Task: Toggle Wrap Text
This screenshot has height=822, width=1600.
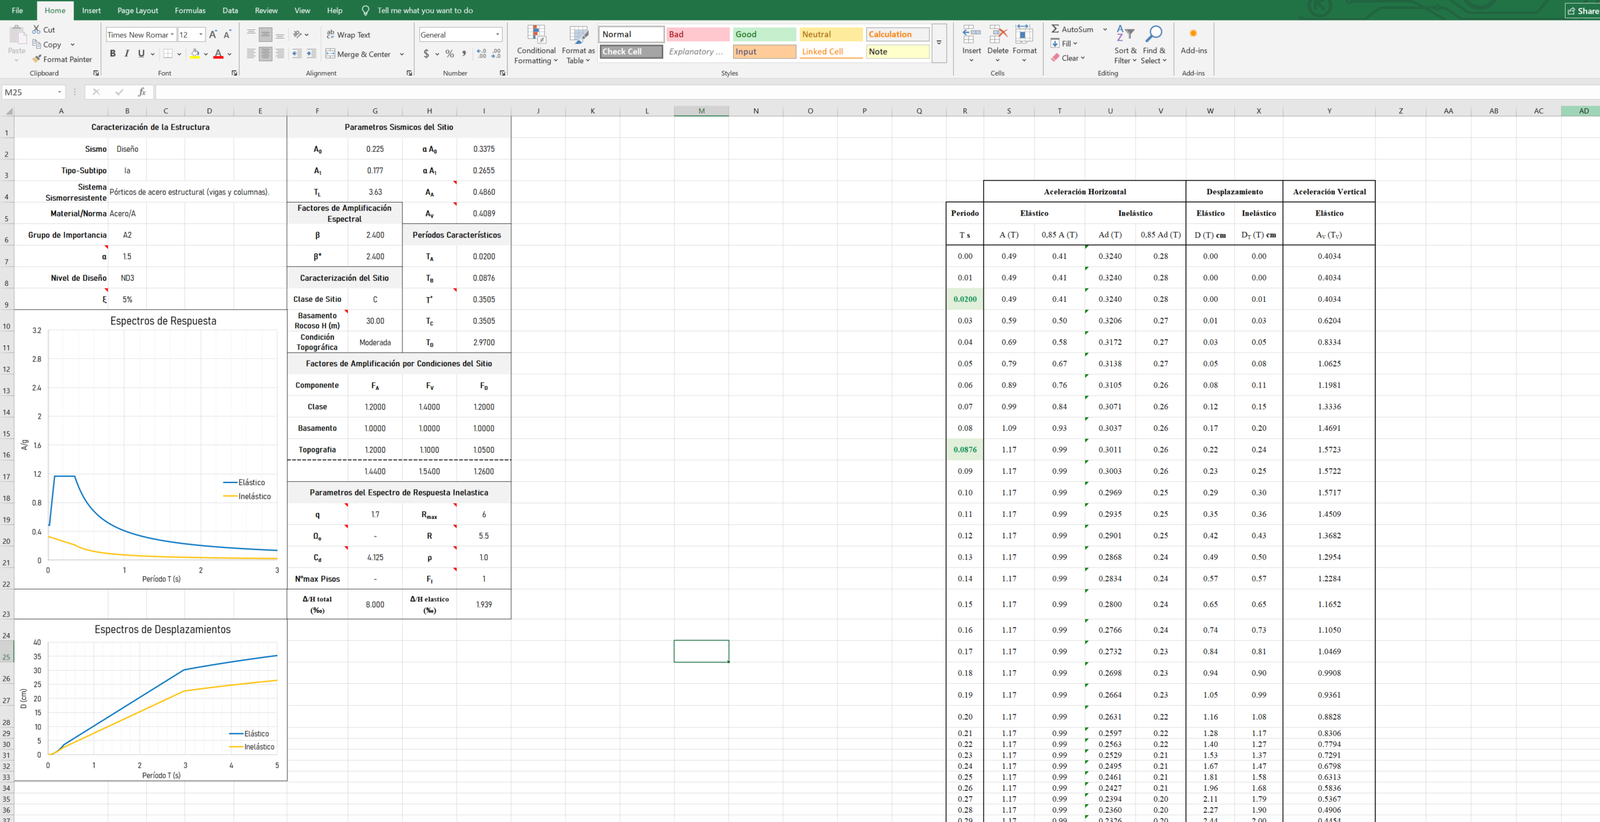Action: [x=348, y=34]
